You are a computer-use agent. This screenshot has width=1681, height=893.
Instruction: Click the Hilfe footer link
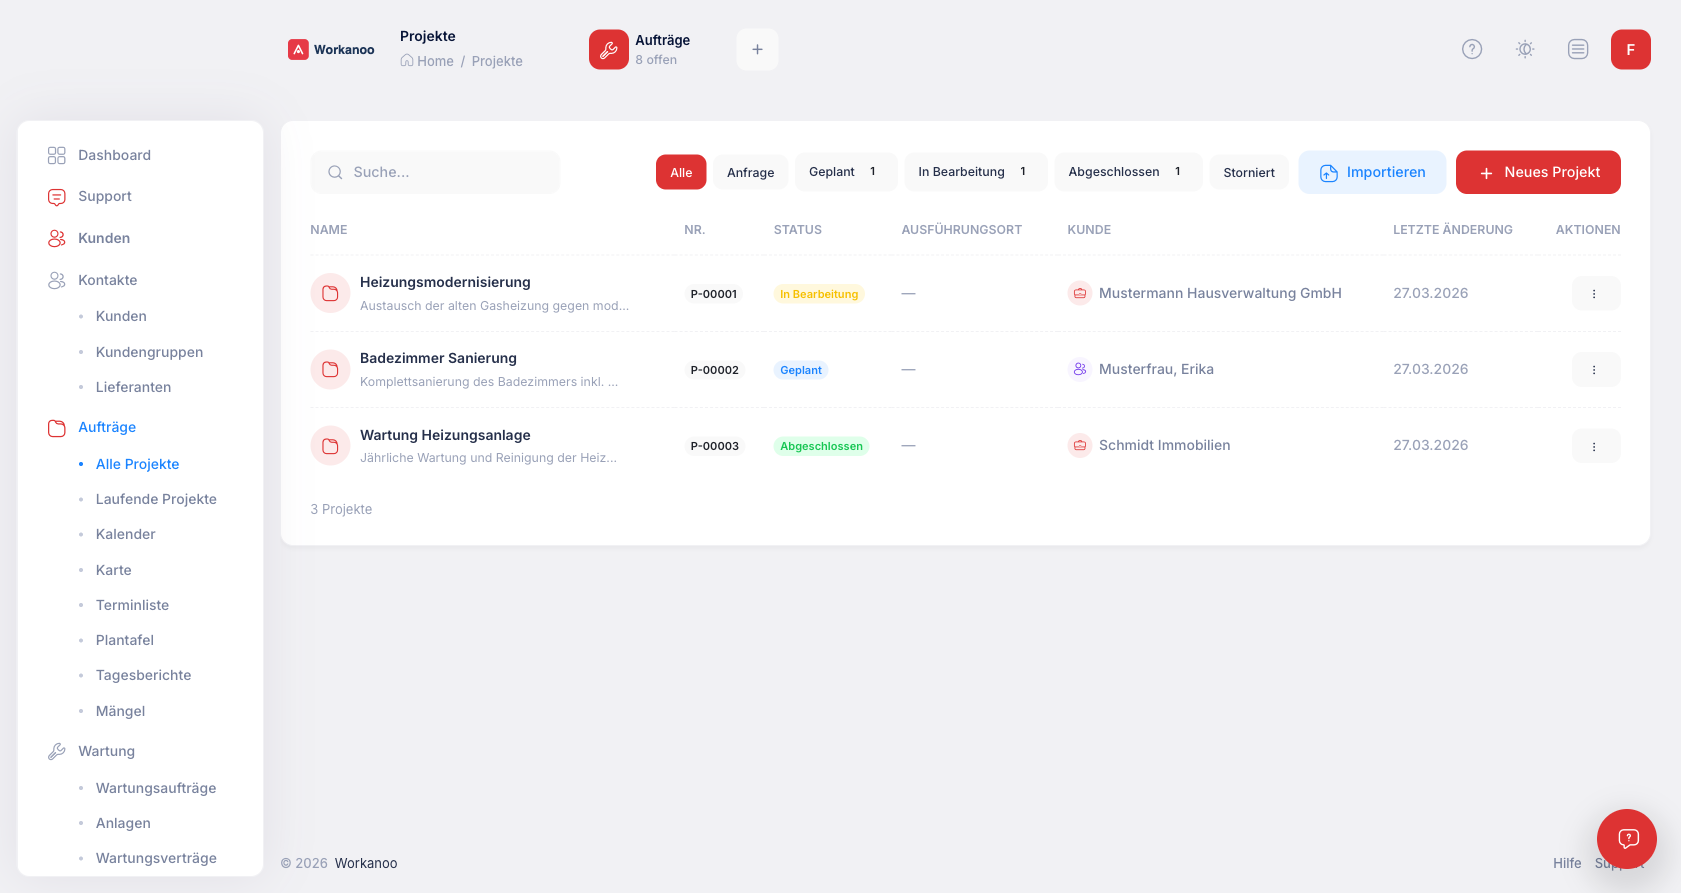coord(1567,863)
